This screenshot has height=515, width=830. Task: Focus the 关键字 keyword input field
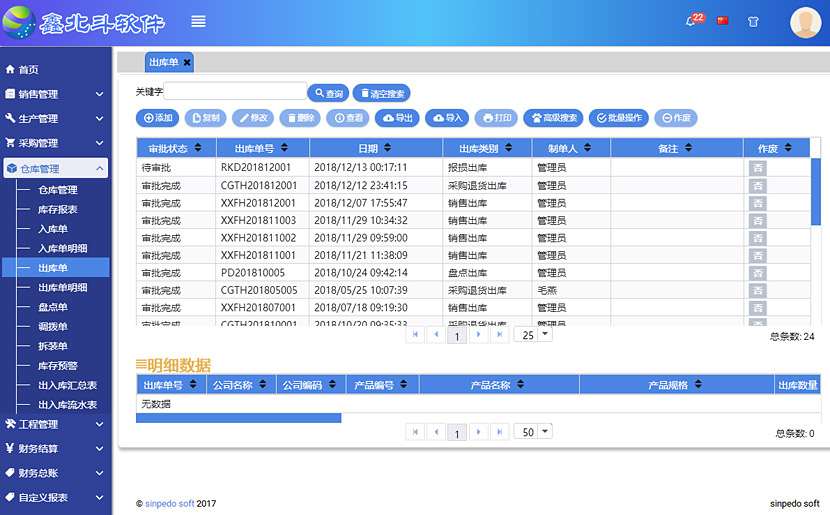click(235, 91)
